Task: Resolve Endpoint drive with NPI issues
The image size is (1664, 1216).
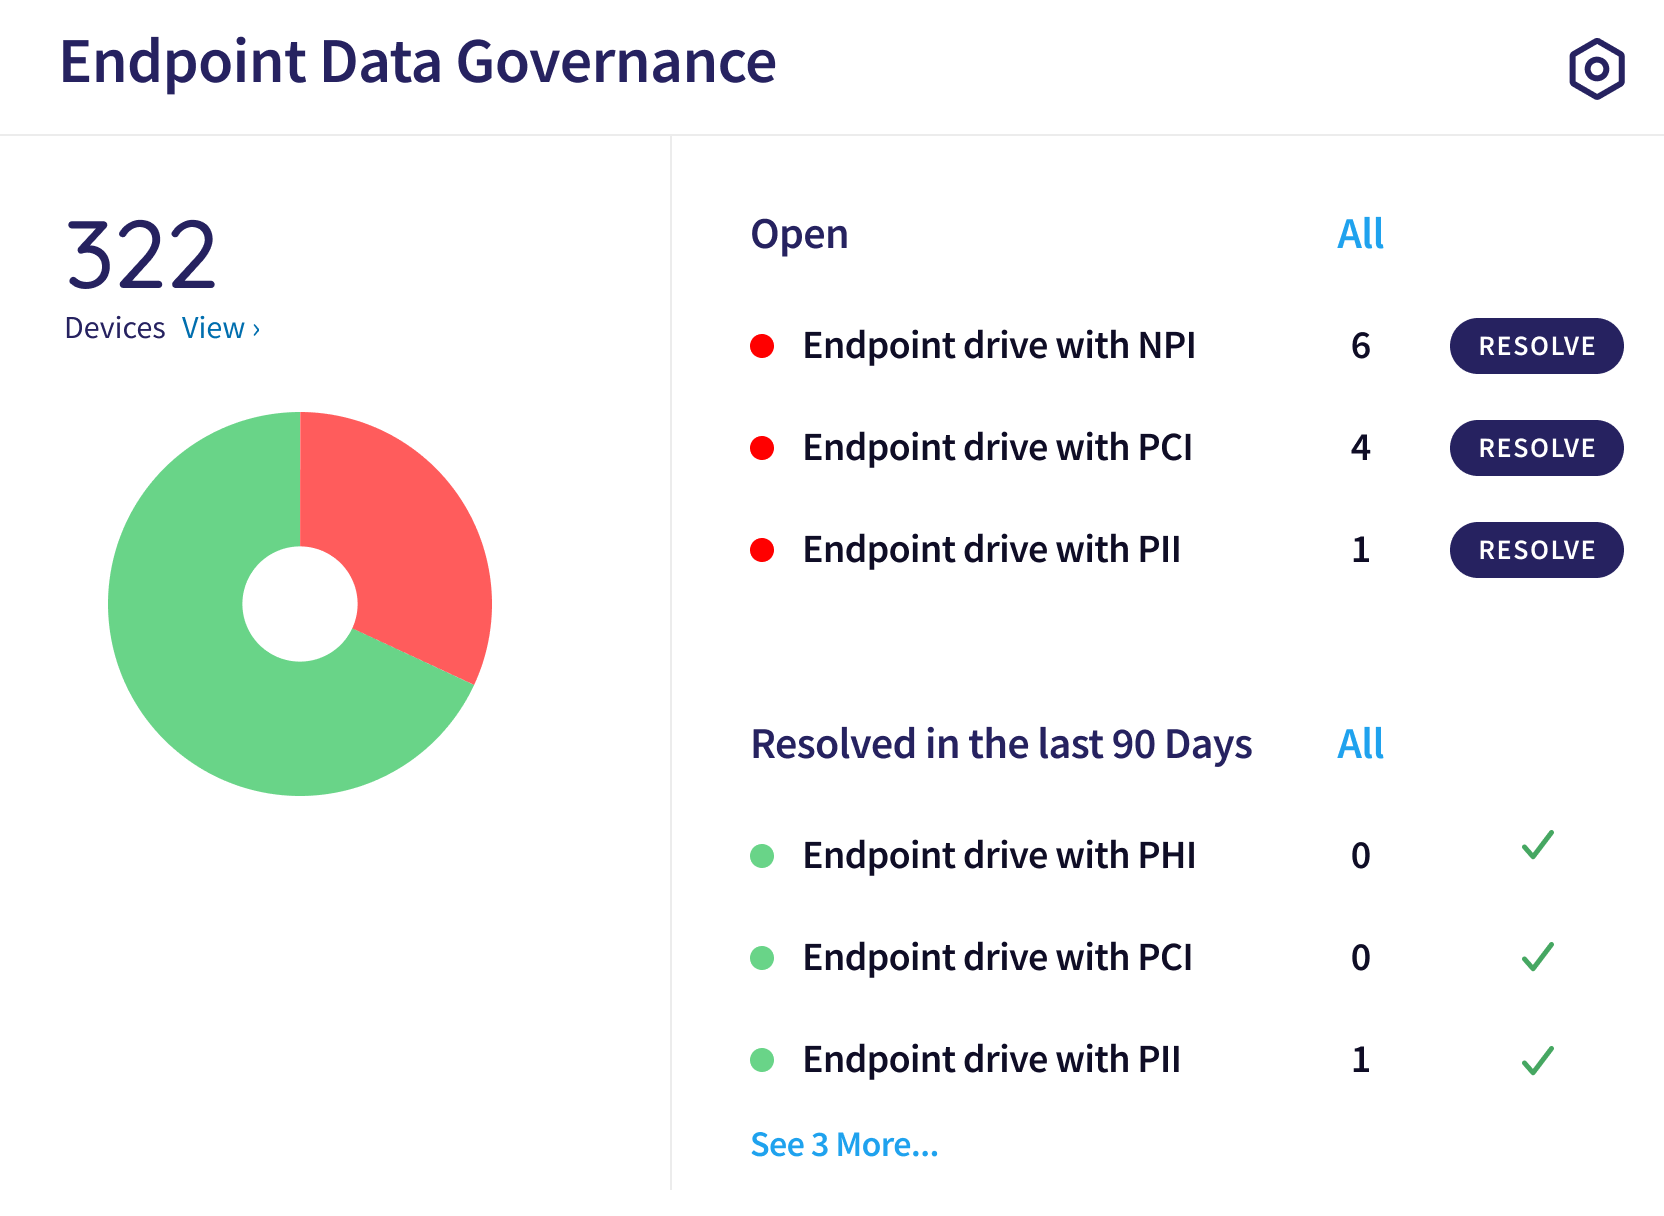Action: pos(1536,346)
